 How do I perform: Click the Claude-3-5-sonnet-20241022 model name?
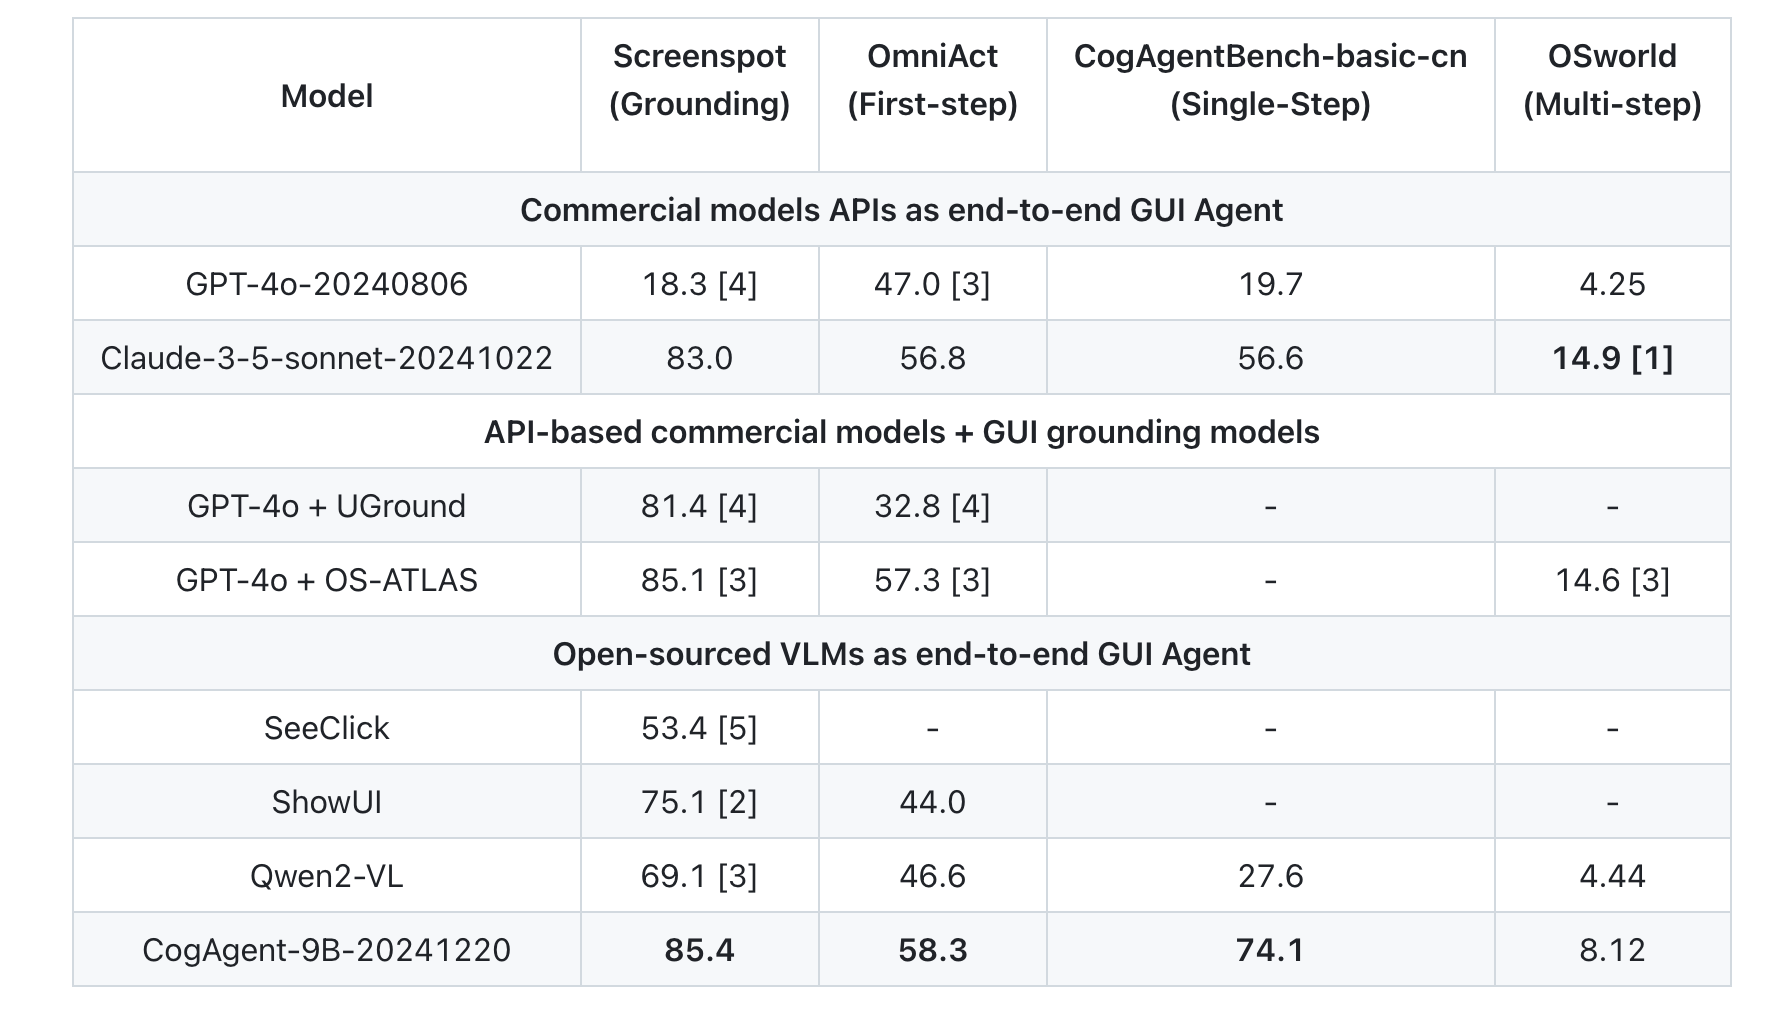(326, 358)
